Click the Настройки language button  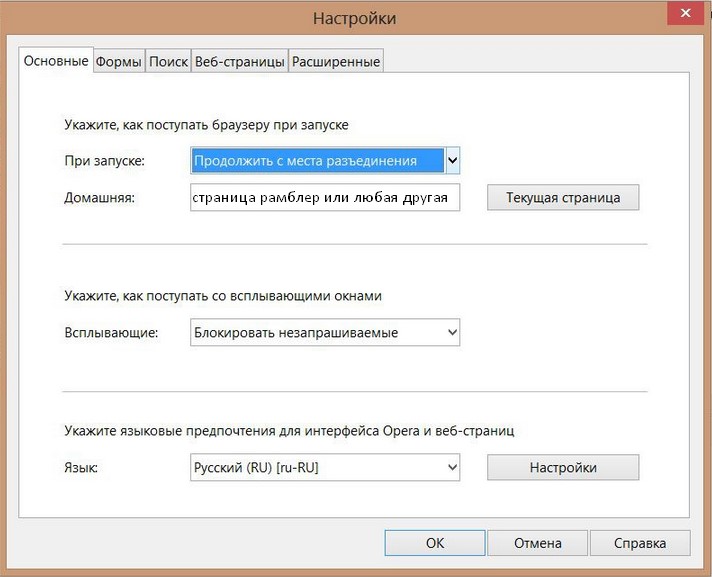click(563, 467)
